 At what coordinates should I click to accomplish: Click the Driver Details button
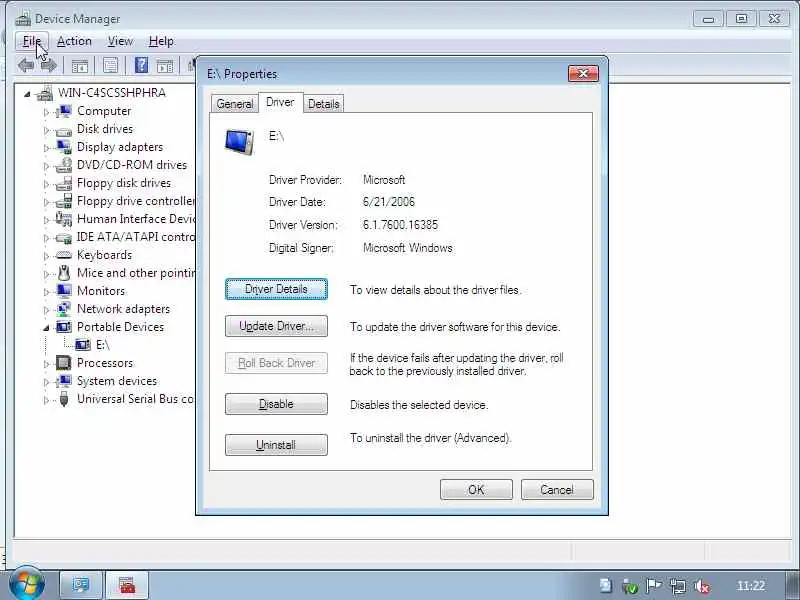click(x=276, y=289)
